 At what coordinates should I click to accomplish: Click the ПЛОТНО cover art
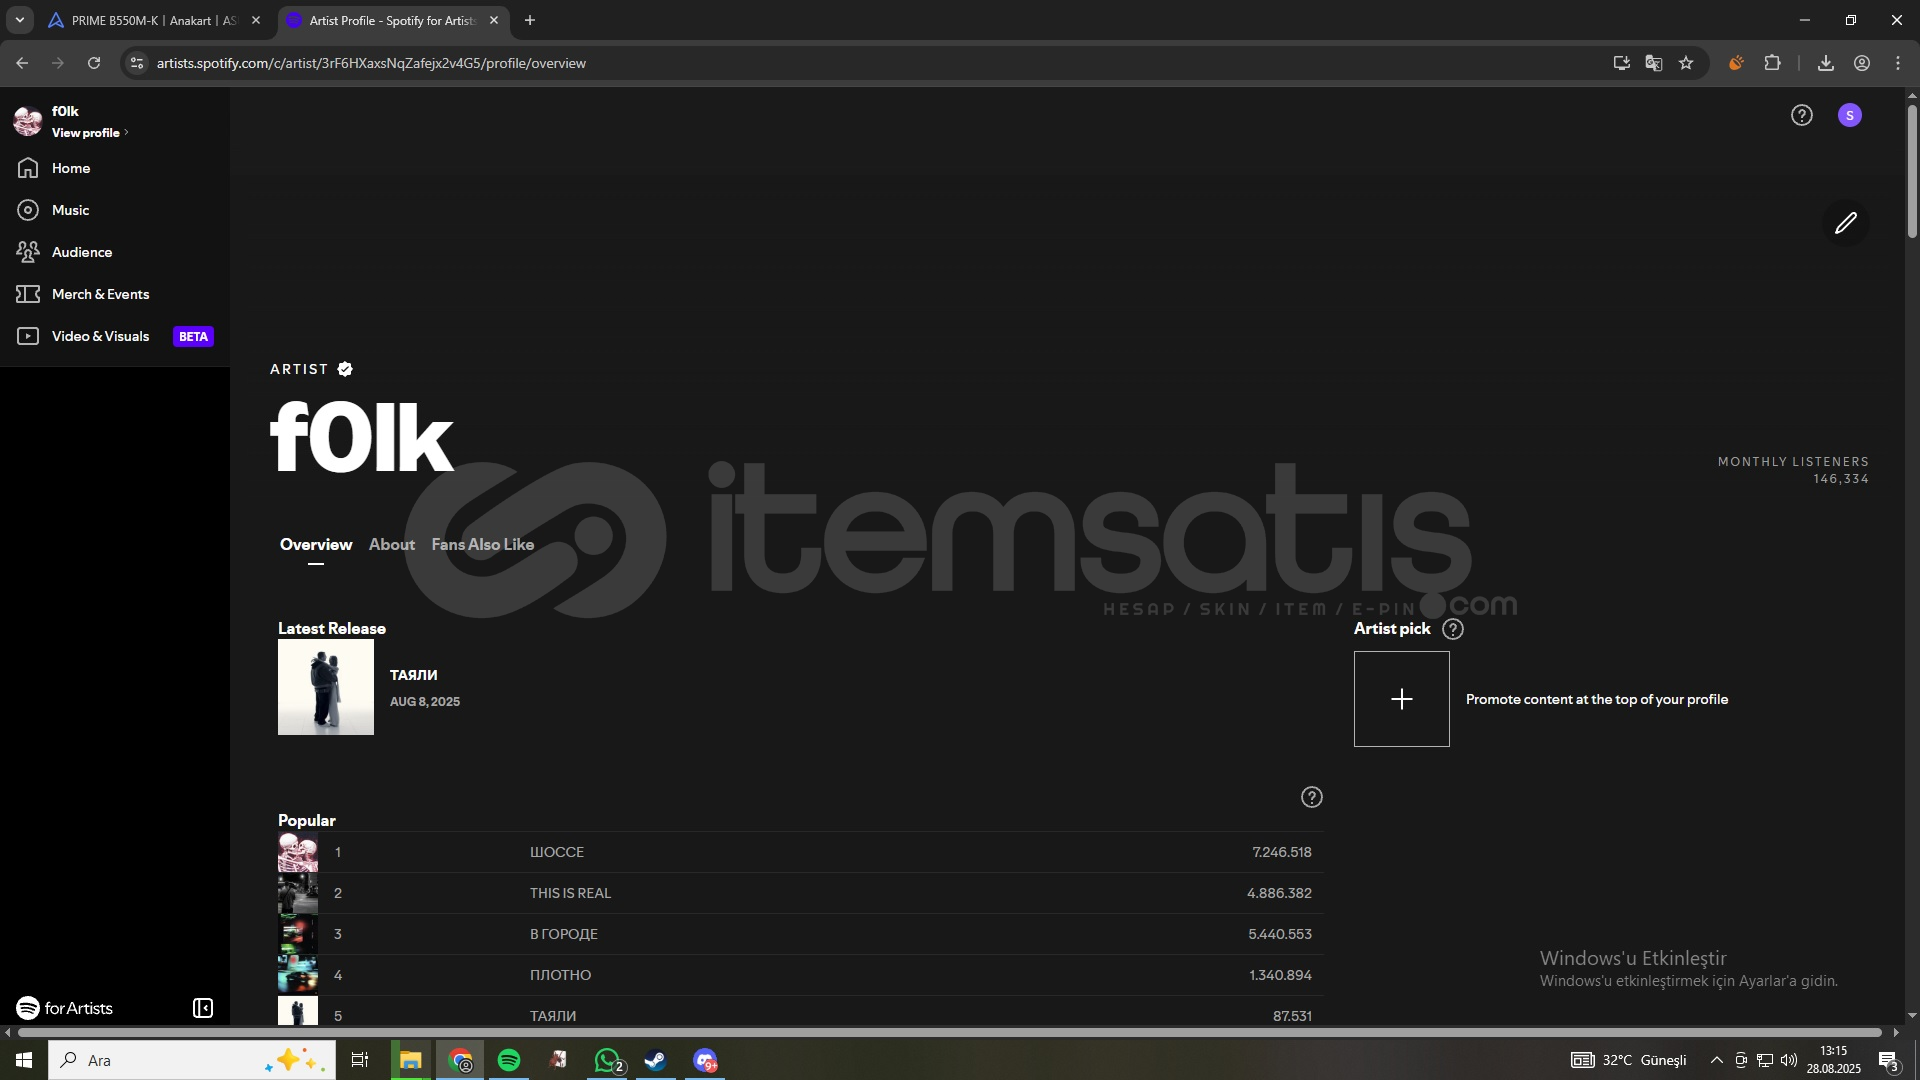(298, 975)
